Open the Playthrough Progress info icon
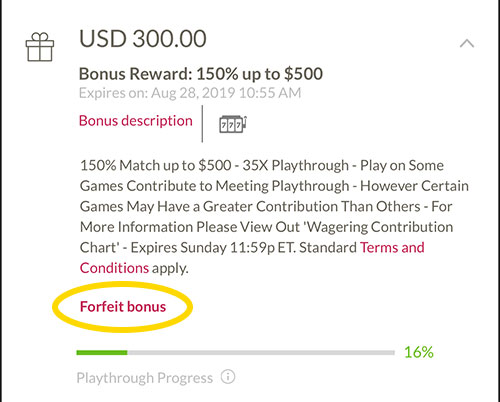 coord(228,377)
